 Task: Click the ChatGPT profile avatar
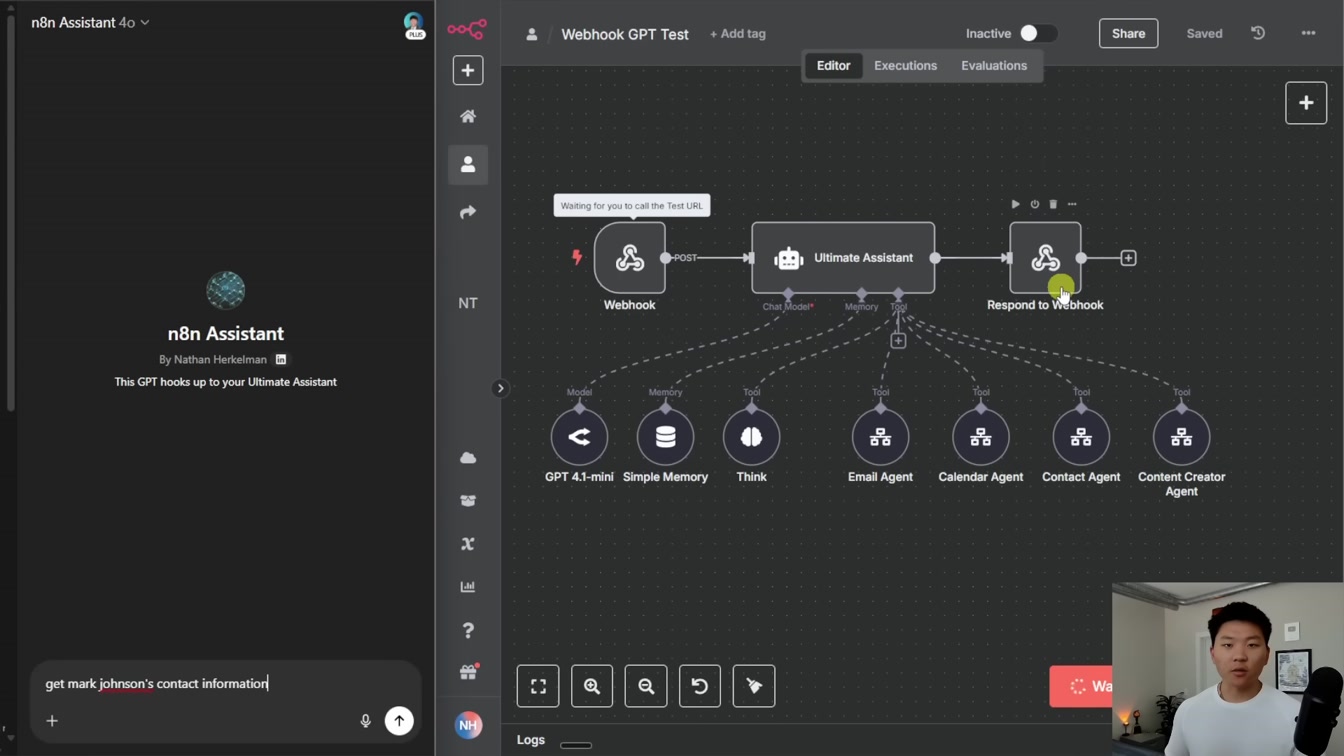[x=413, y=24]
